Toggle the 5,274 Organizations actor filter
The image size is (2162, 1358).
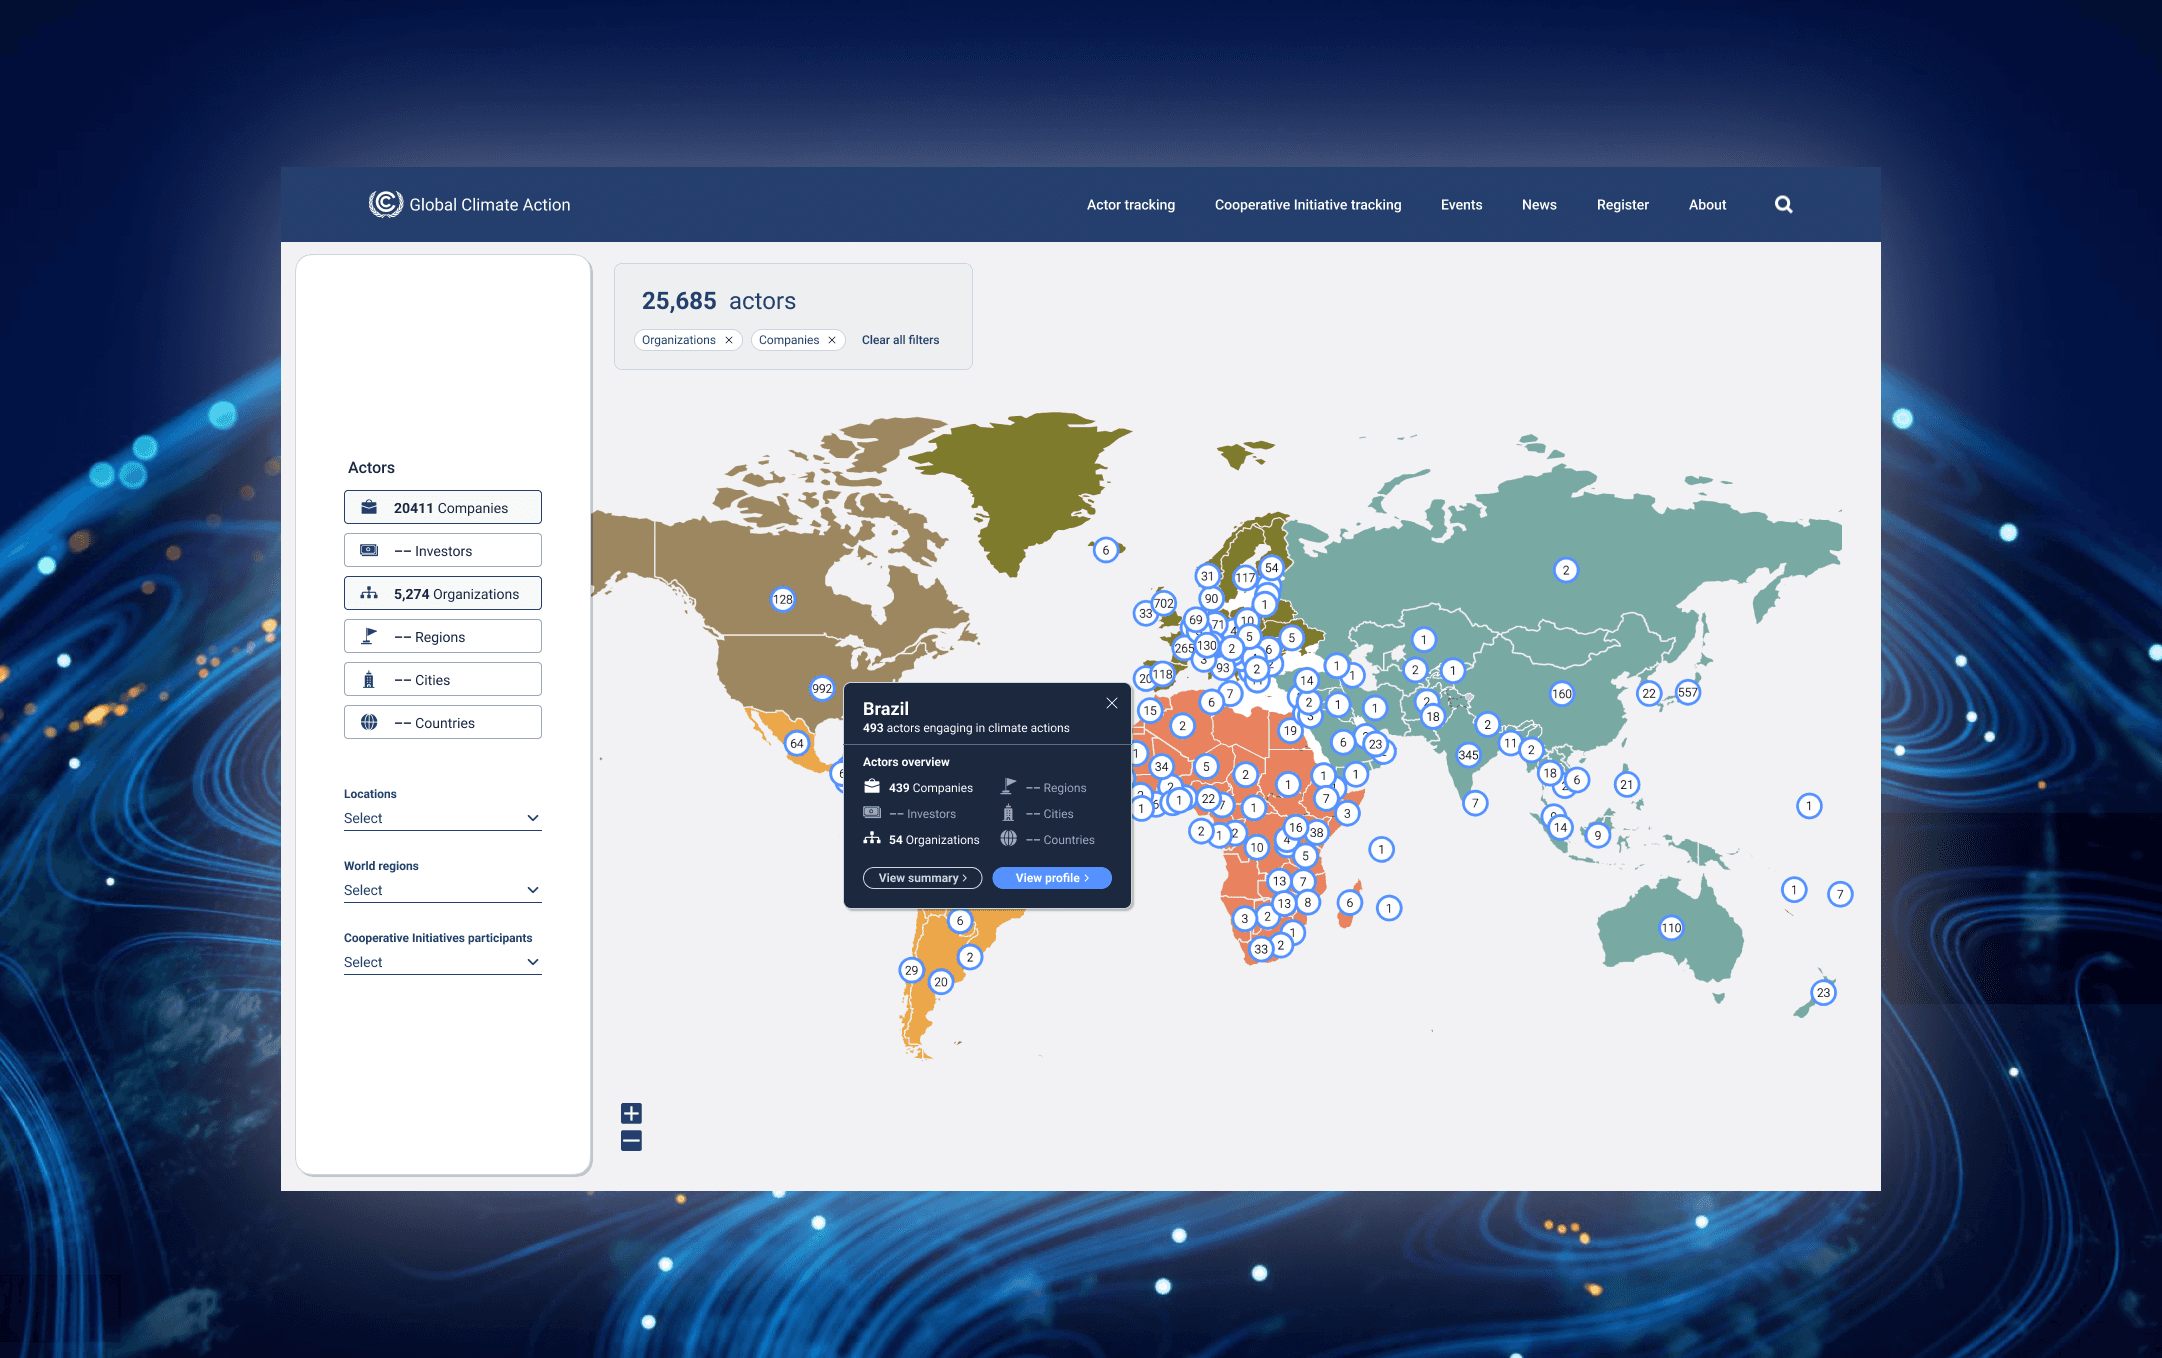pos(442,593)
